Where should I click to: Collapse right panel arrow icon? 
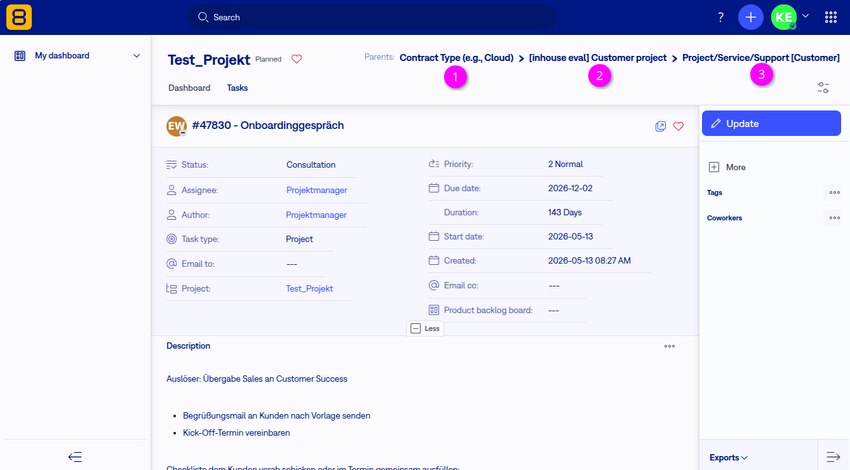(x=833, y=457)
